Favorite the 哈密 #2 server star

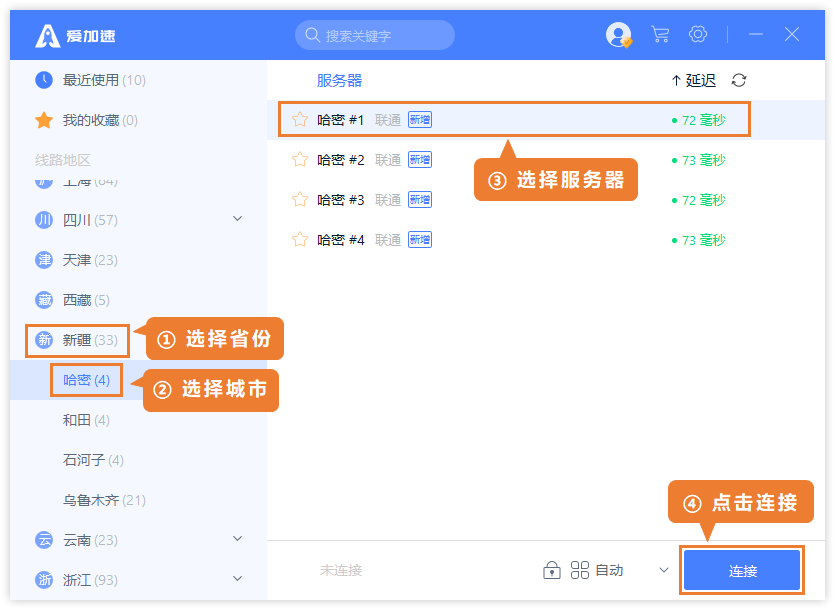[x=300, y=159]
